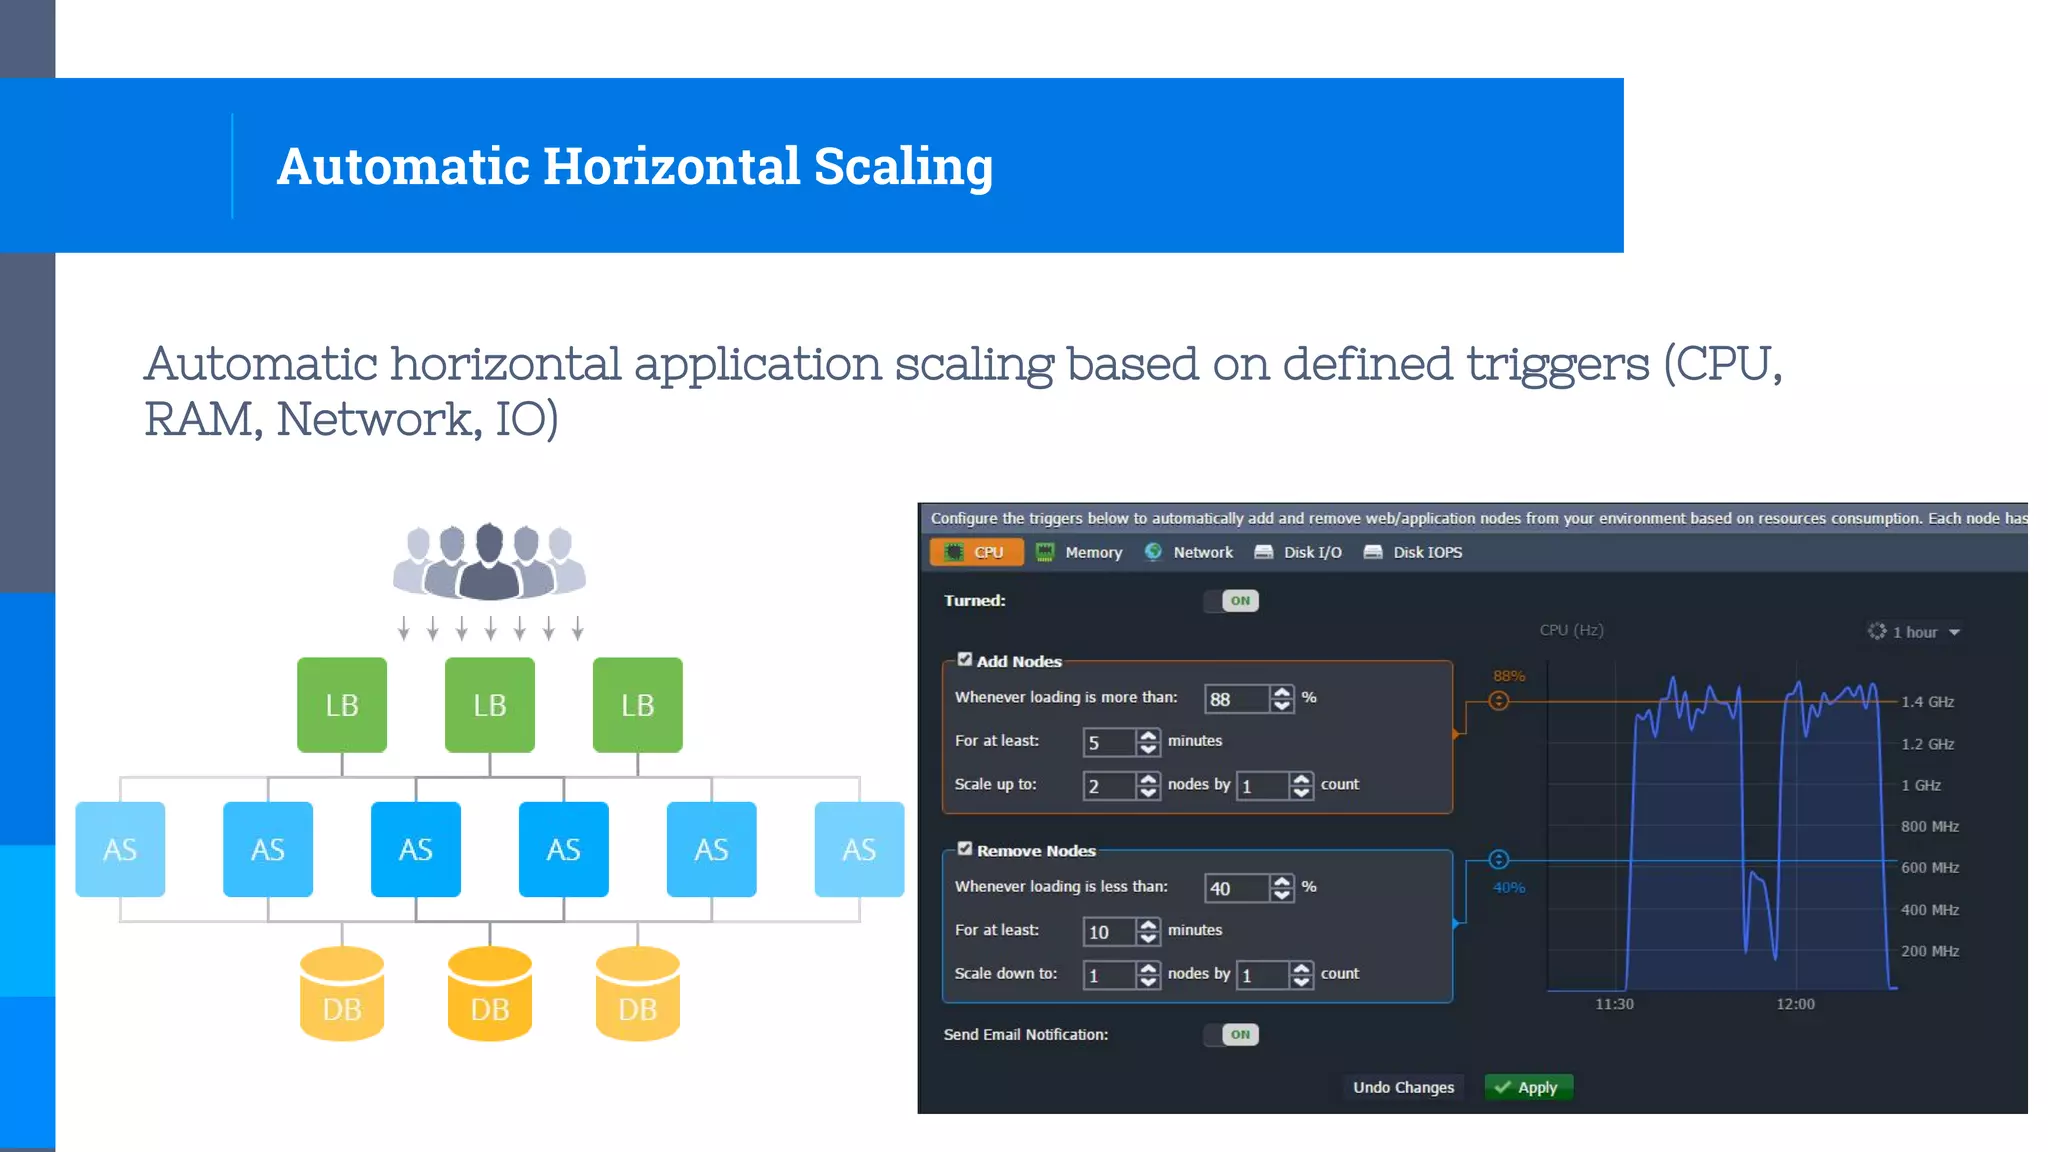Uncheck the Remove Nodes checkbox
Screen dimensions: 2048x1152
(x=964, y=849)
